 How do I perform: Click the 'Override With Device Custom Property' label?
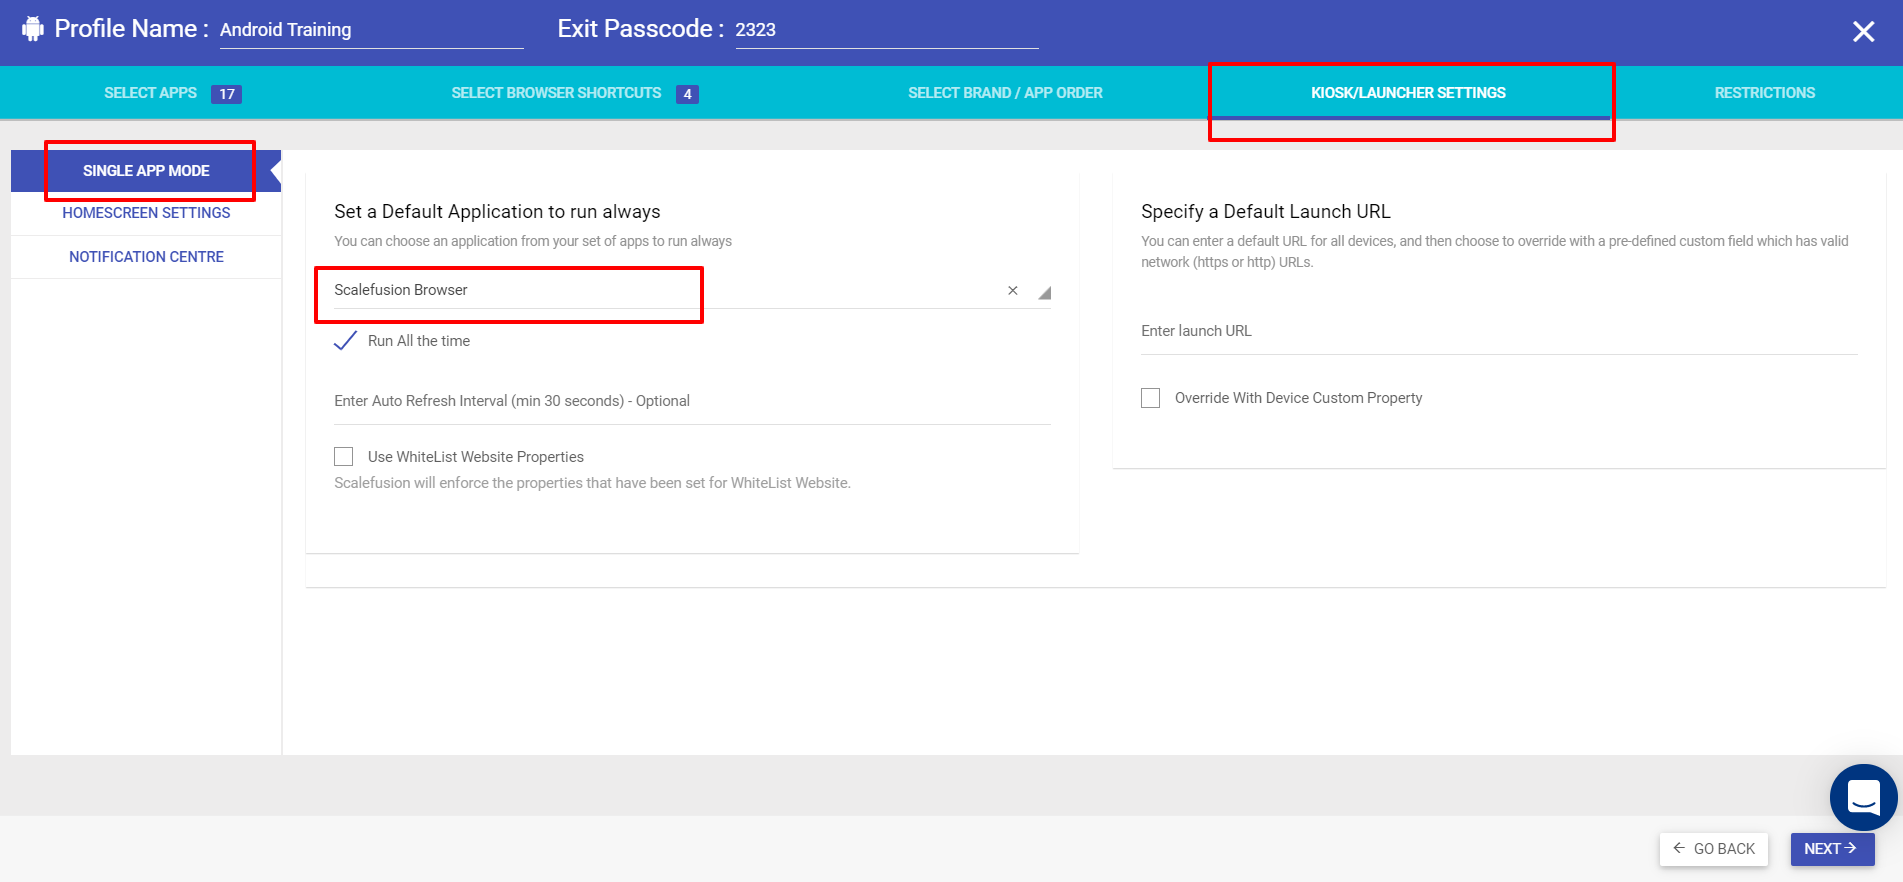pos(1299,398)
